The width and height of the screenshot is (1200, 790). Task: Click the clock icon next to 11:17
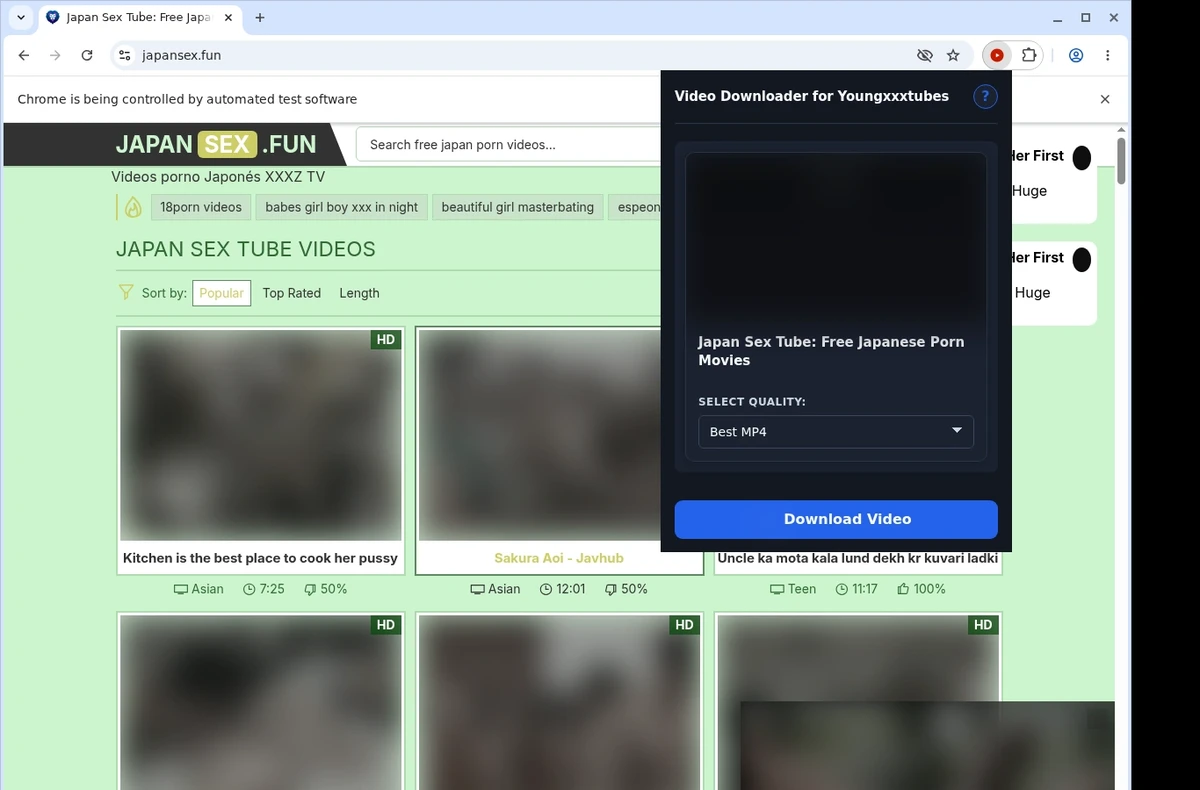(842, 589)
